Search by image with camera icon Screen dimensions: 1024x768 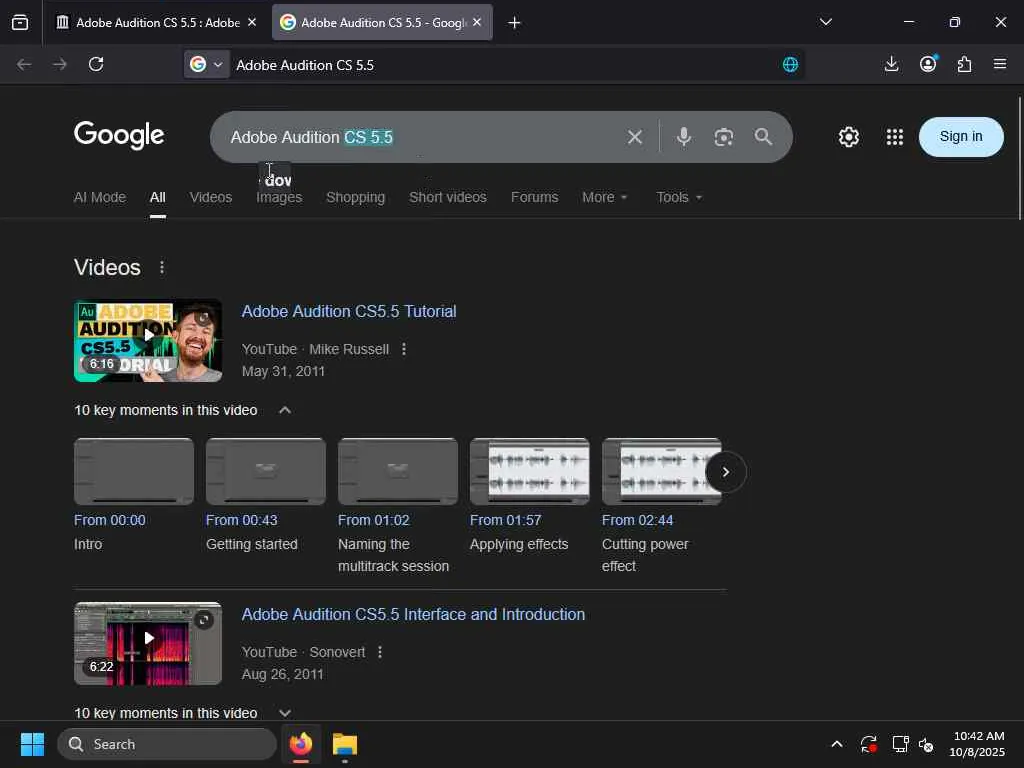point(724,137)
